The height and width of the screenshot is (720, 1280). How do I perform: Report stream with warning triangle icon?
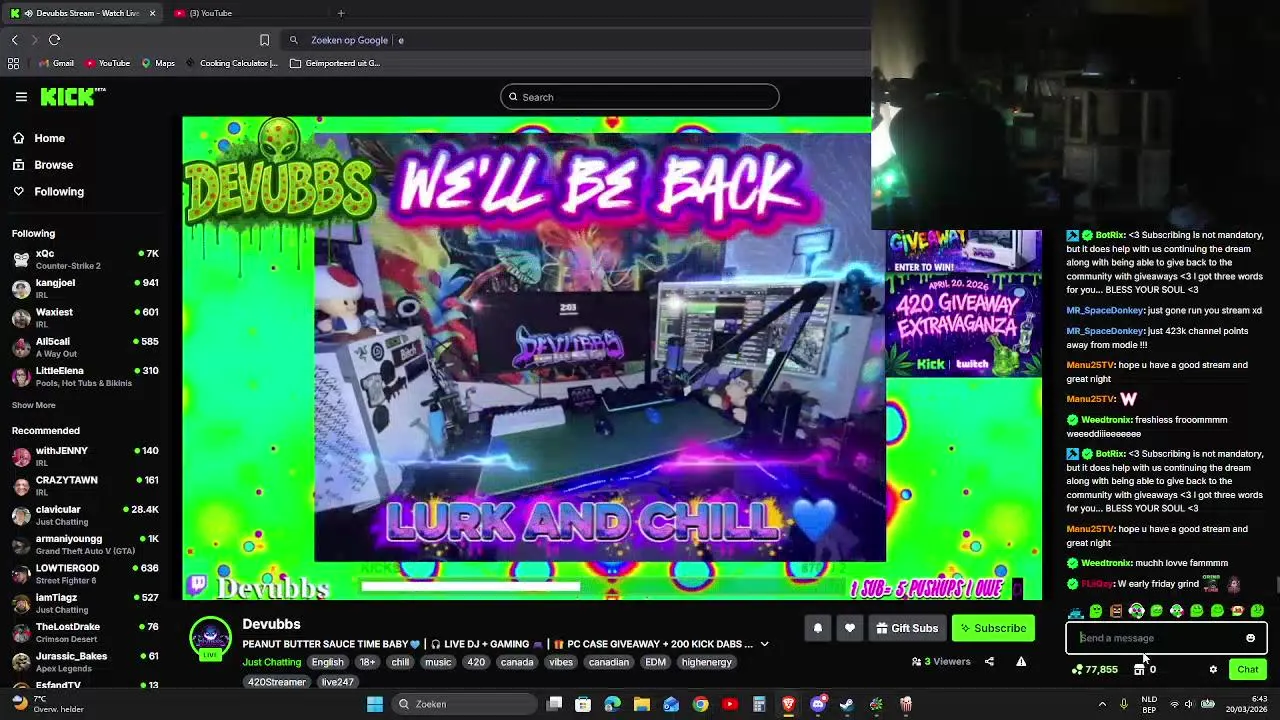tap(1021, 661)
